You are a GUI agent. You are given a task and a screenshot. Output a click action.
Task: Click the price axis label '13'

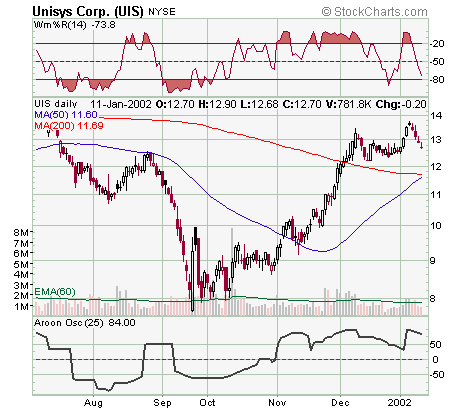click(x=436, y=139)
